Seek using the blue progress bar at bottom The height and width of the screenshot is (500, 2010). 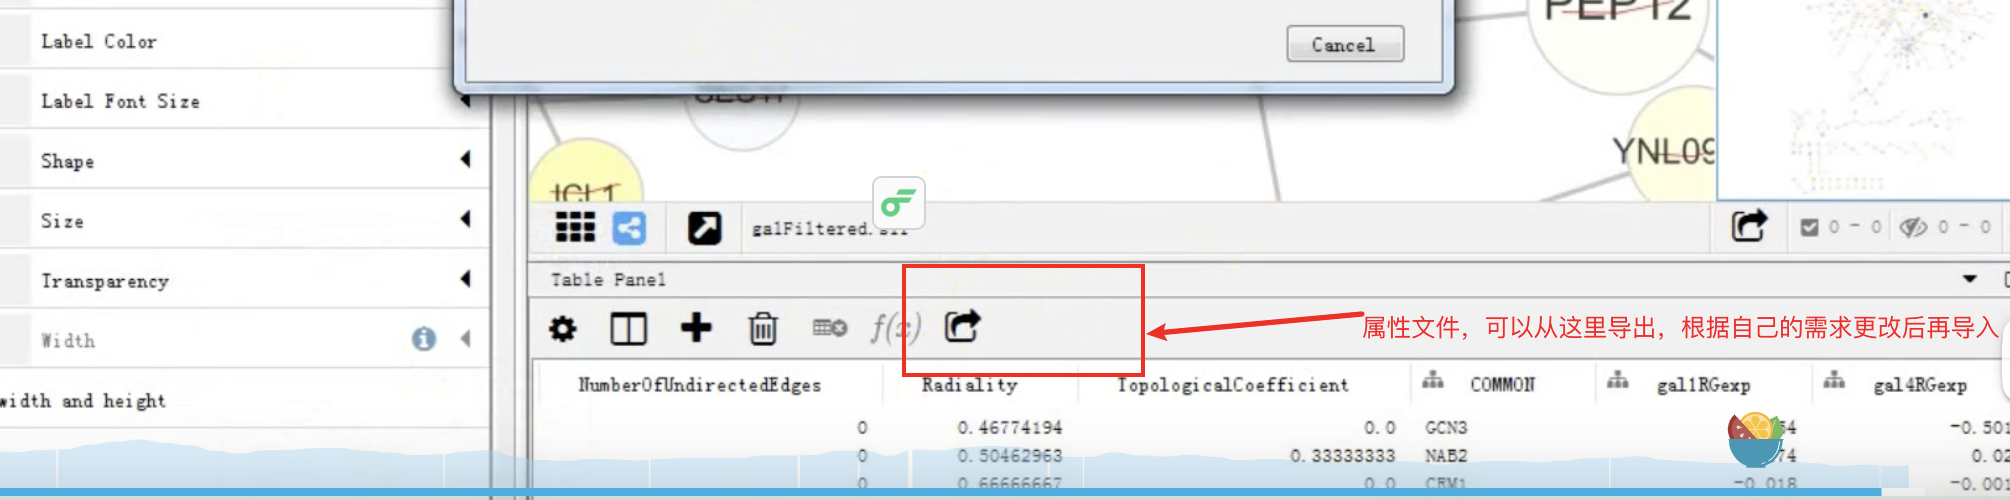1005,494
